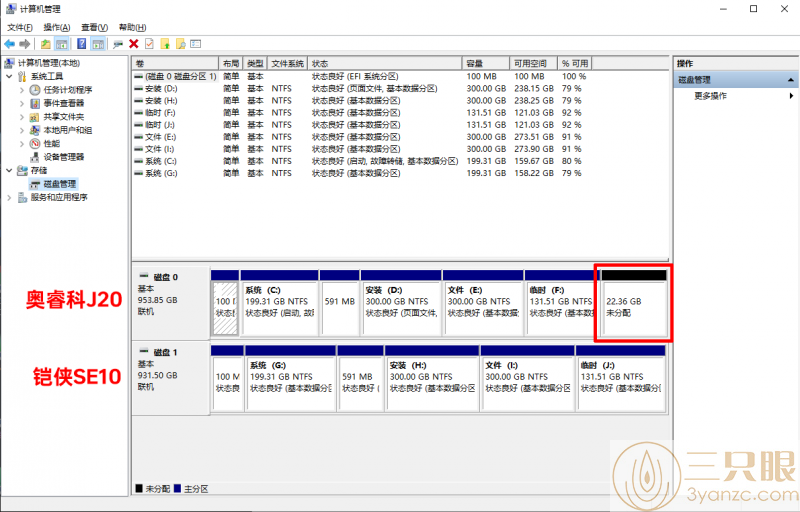Open 设备管理器 tree item

click(64, 157)
